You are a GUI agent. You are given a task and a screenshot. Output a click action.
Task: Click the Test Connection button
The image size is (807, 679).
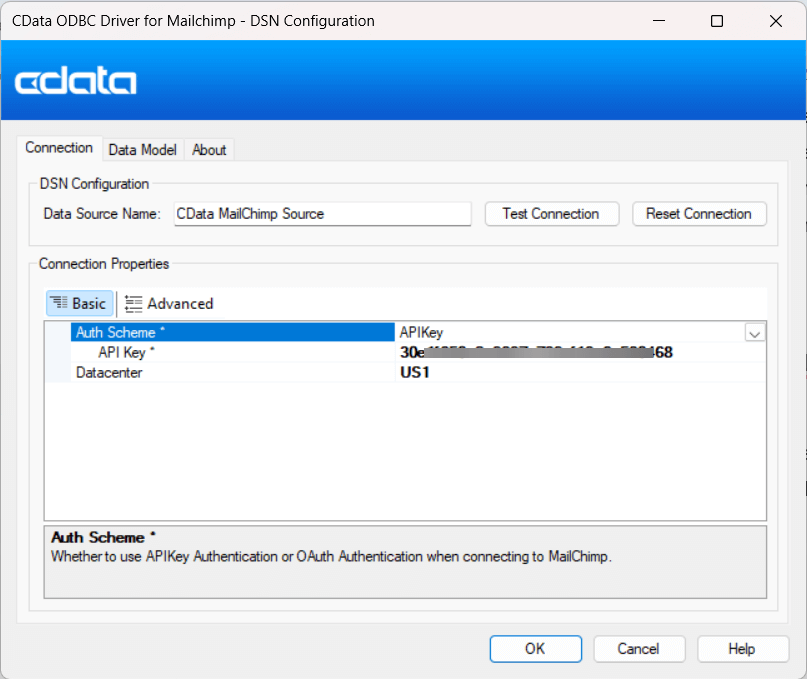pos(551,214)
